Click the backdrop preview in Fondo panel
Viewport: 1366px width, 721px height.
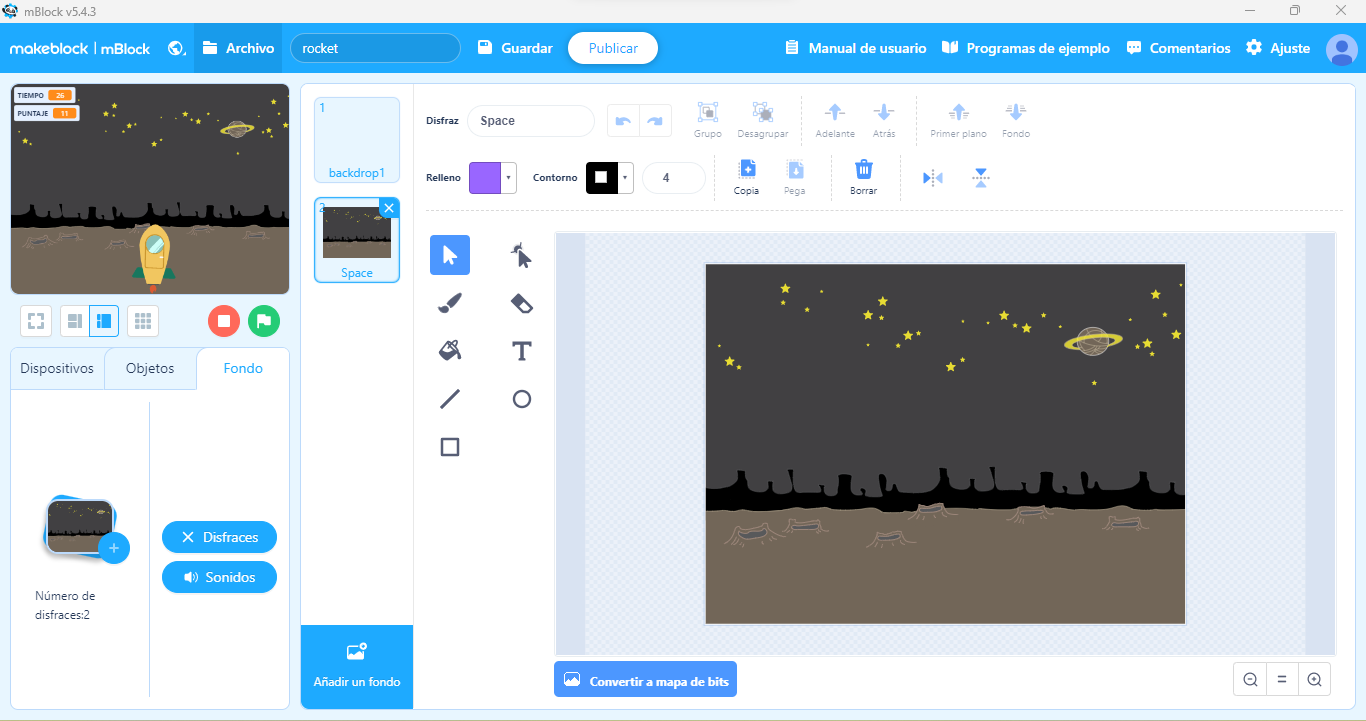click(80, 526)
